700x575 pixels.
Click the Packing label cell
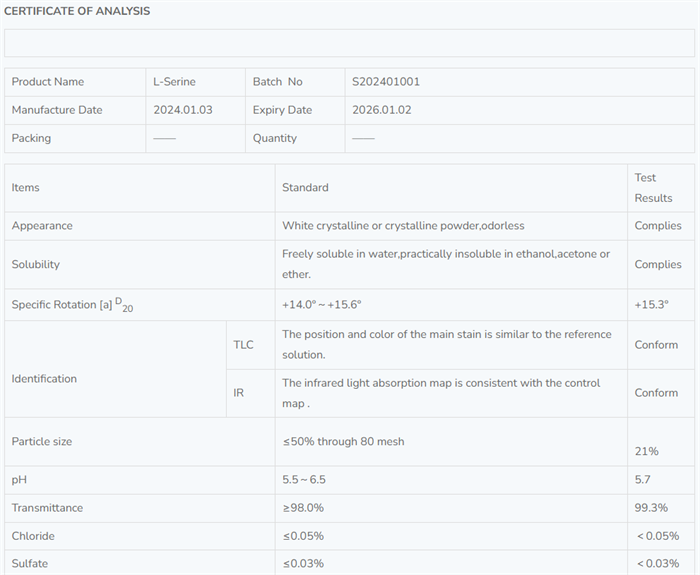31,138
